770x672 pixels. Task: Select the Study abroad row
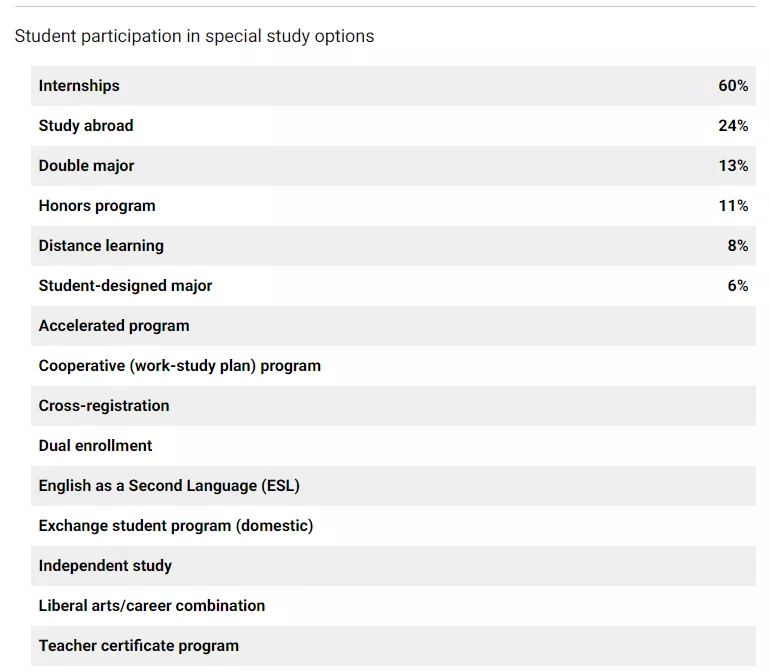86,126
